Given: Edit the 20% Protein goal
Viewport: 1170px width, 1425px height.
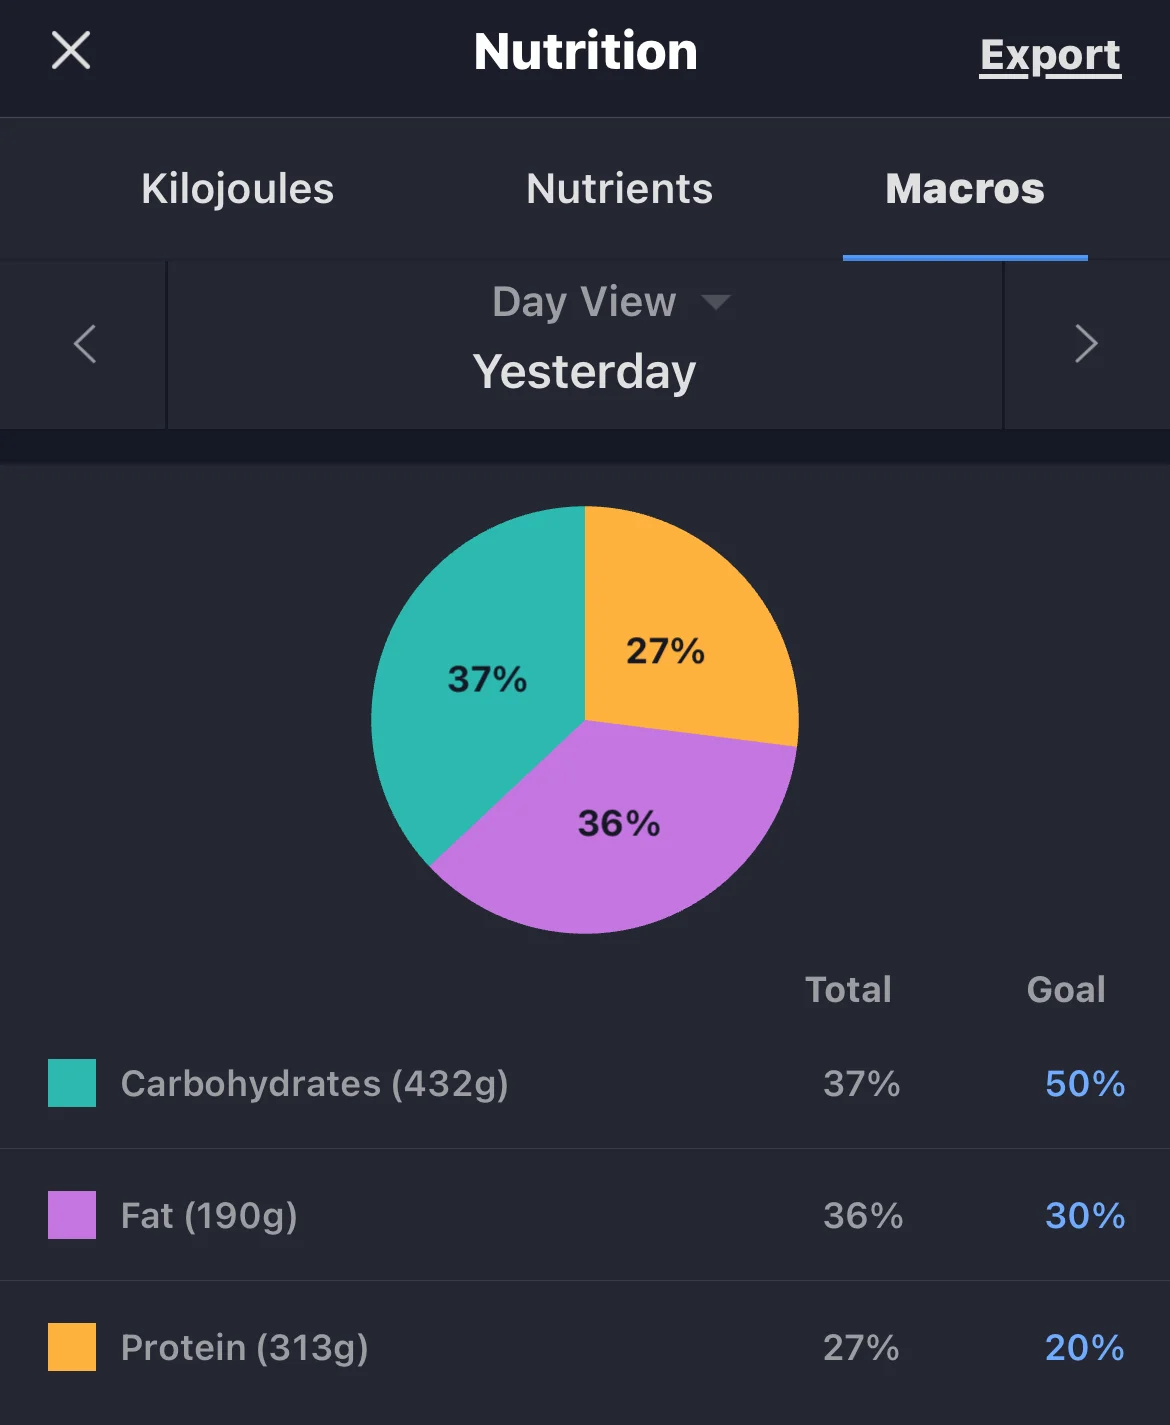Looking at the screenshot, I should pyautogui.click(x=1084, y=1347).
